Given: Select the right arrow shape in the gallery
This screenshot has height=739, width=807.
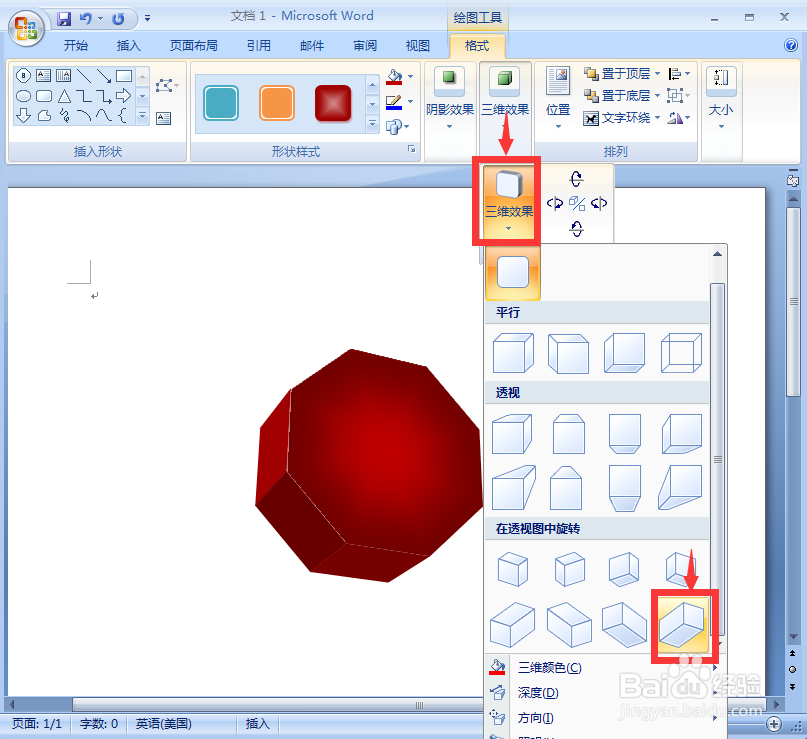Looking at the screenshot, I should click(x=124, y=96).
